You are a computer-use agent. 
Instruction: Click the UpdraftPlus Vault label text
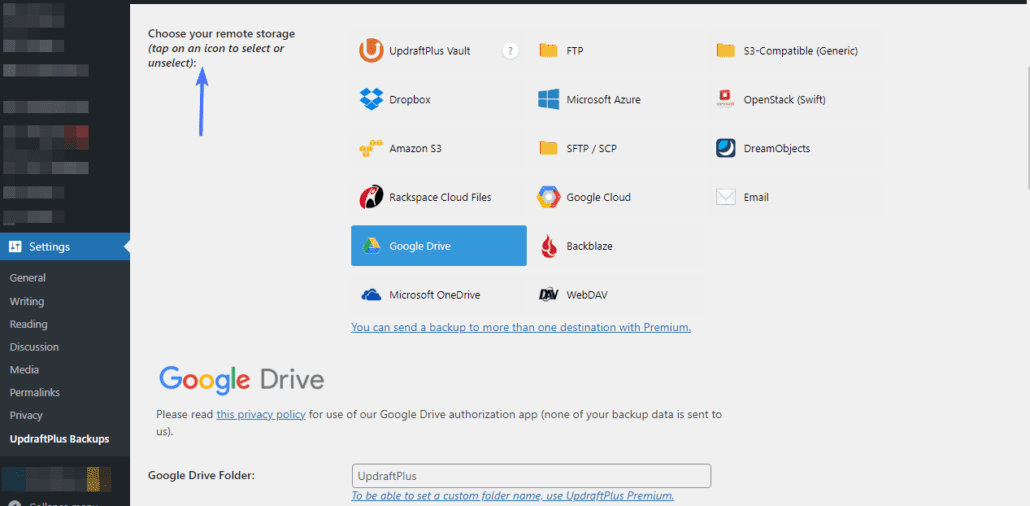430,51
